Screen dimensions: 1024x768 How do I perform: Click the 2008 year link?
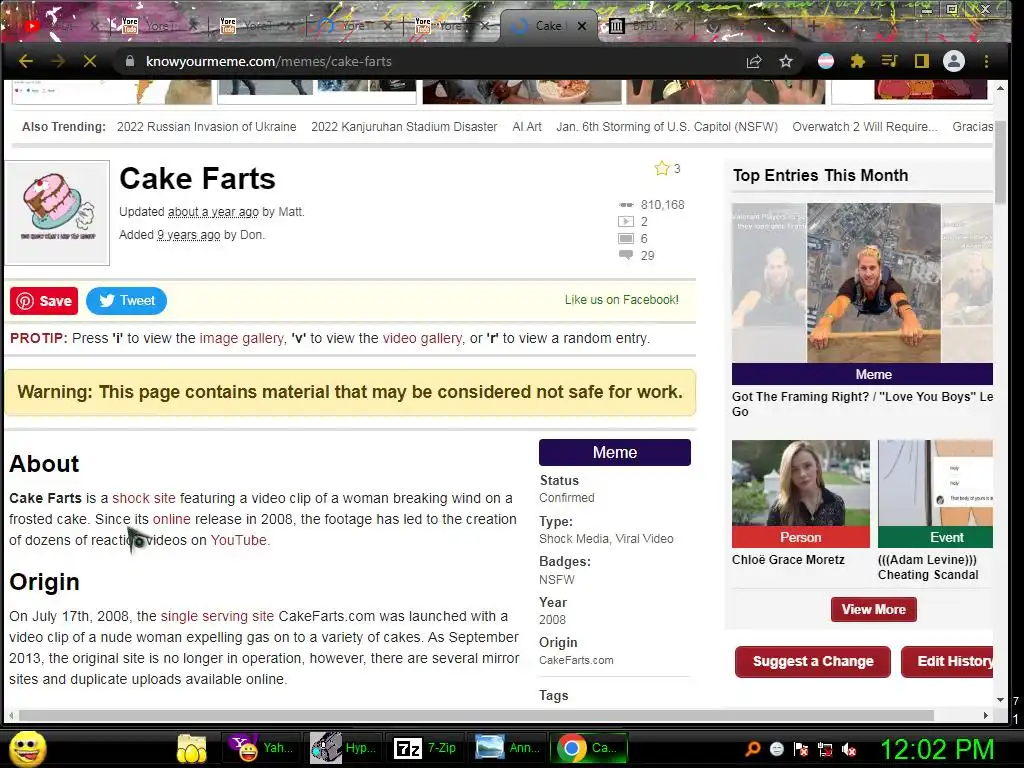click(x=552, y=620)
